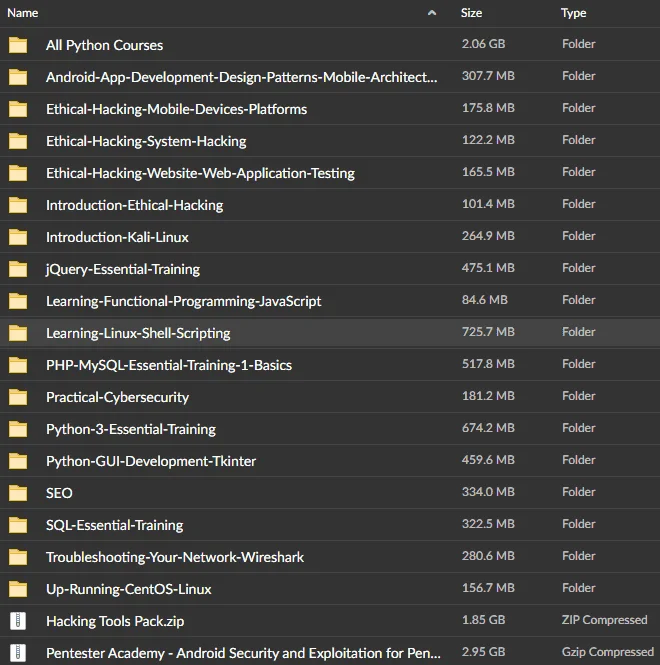This screenshot has height=665, width=660.
Task: Select the Learning-Linux-Shell-Scripting folder icon
Action: 18,333
